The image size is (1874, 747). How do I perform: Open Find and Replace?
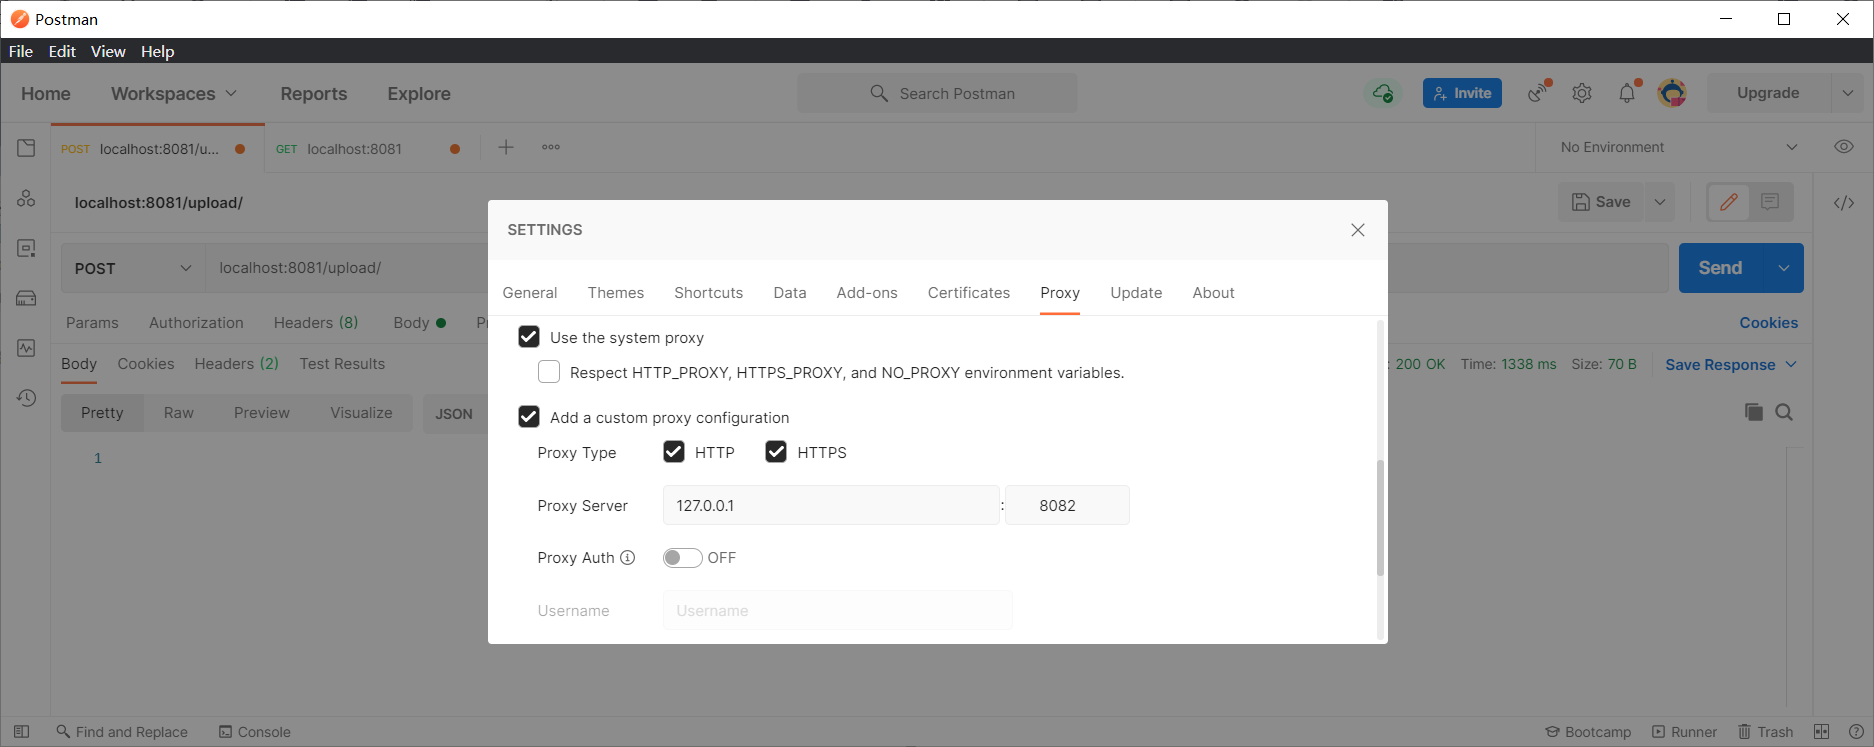click(x=122, y=732)
